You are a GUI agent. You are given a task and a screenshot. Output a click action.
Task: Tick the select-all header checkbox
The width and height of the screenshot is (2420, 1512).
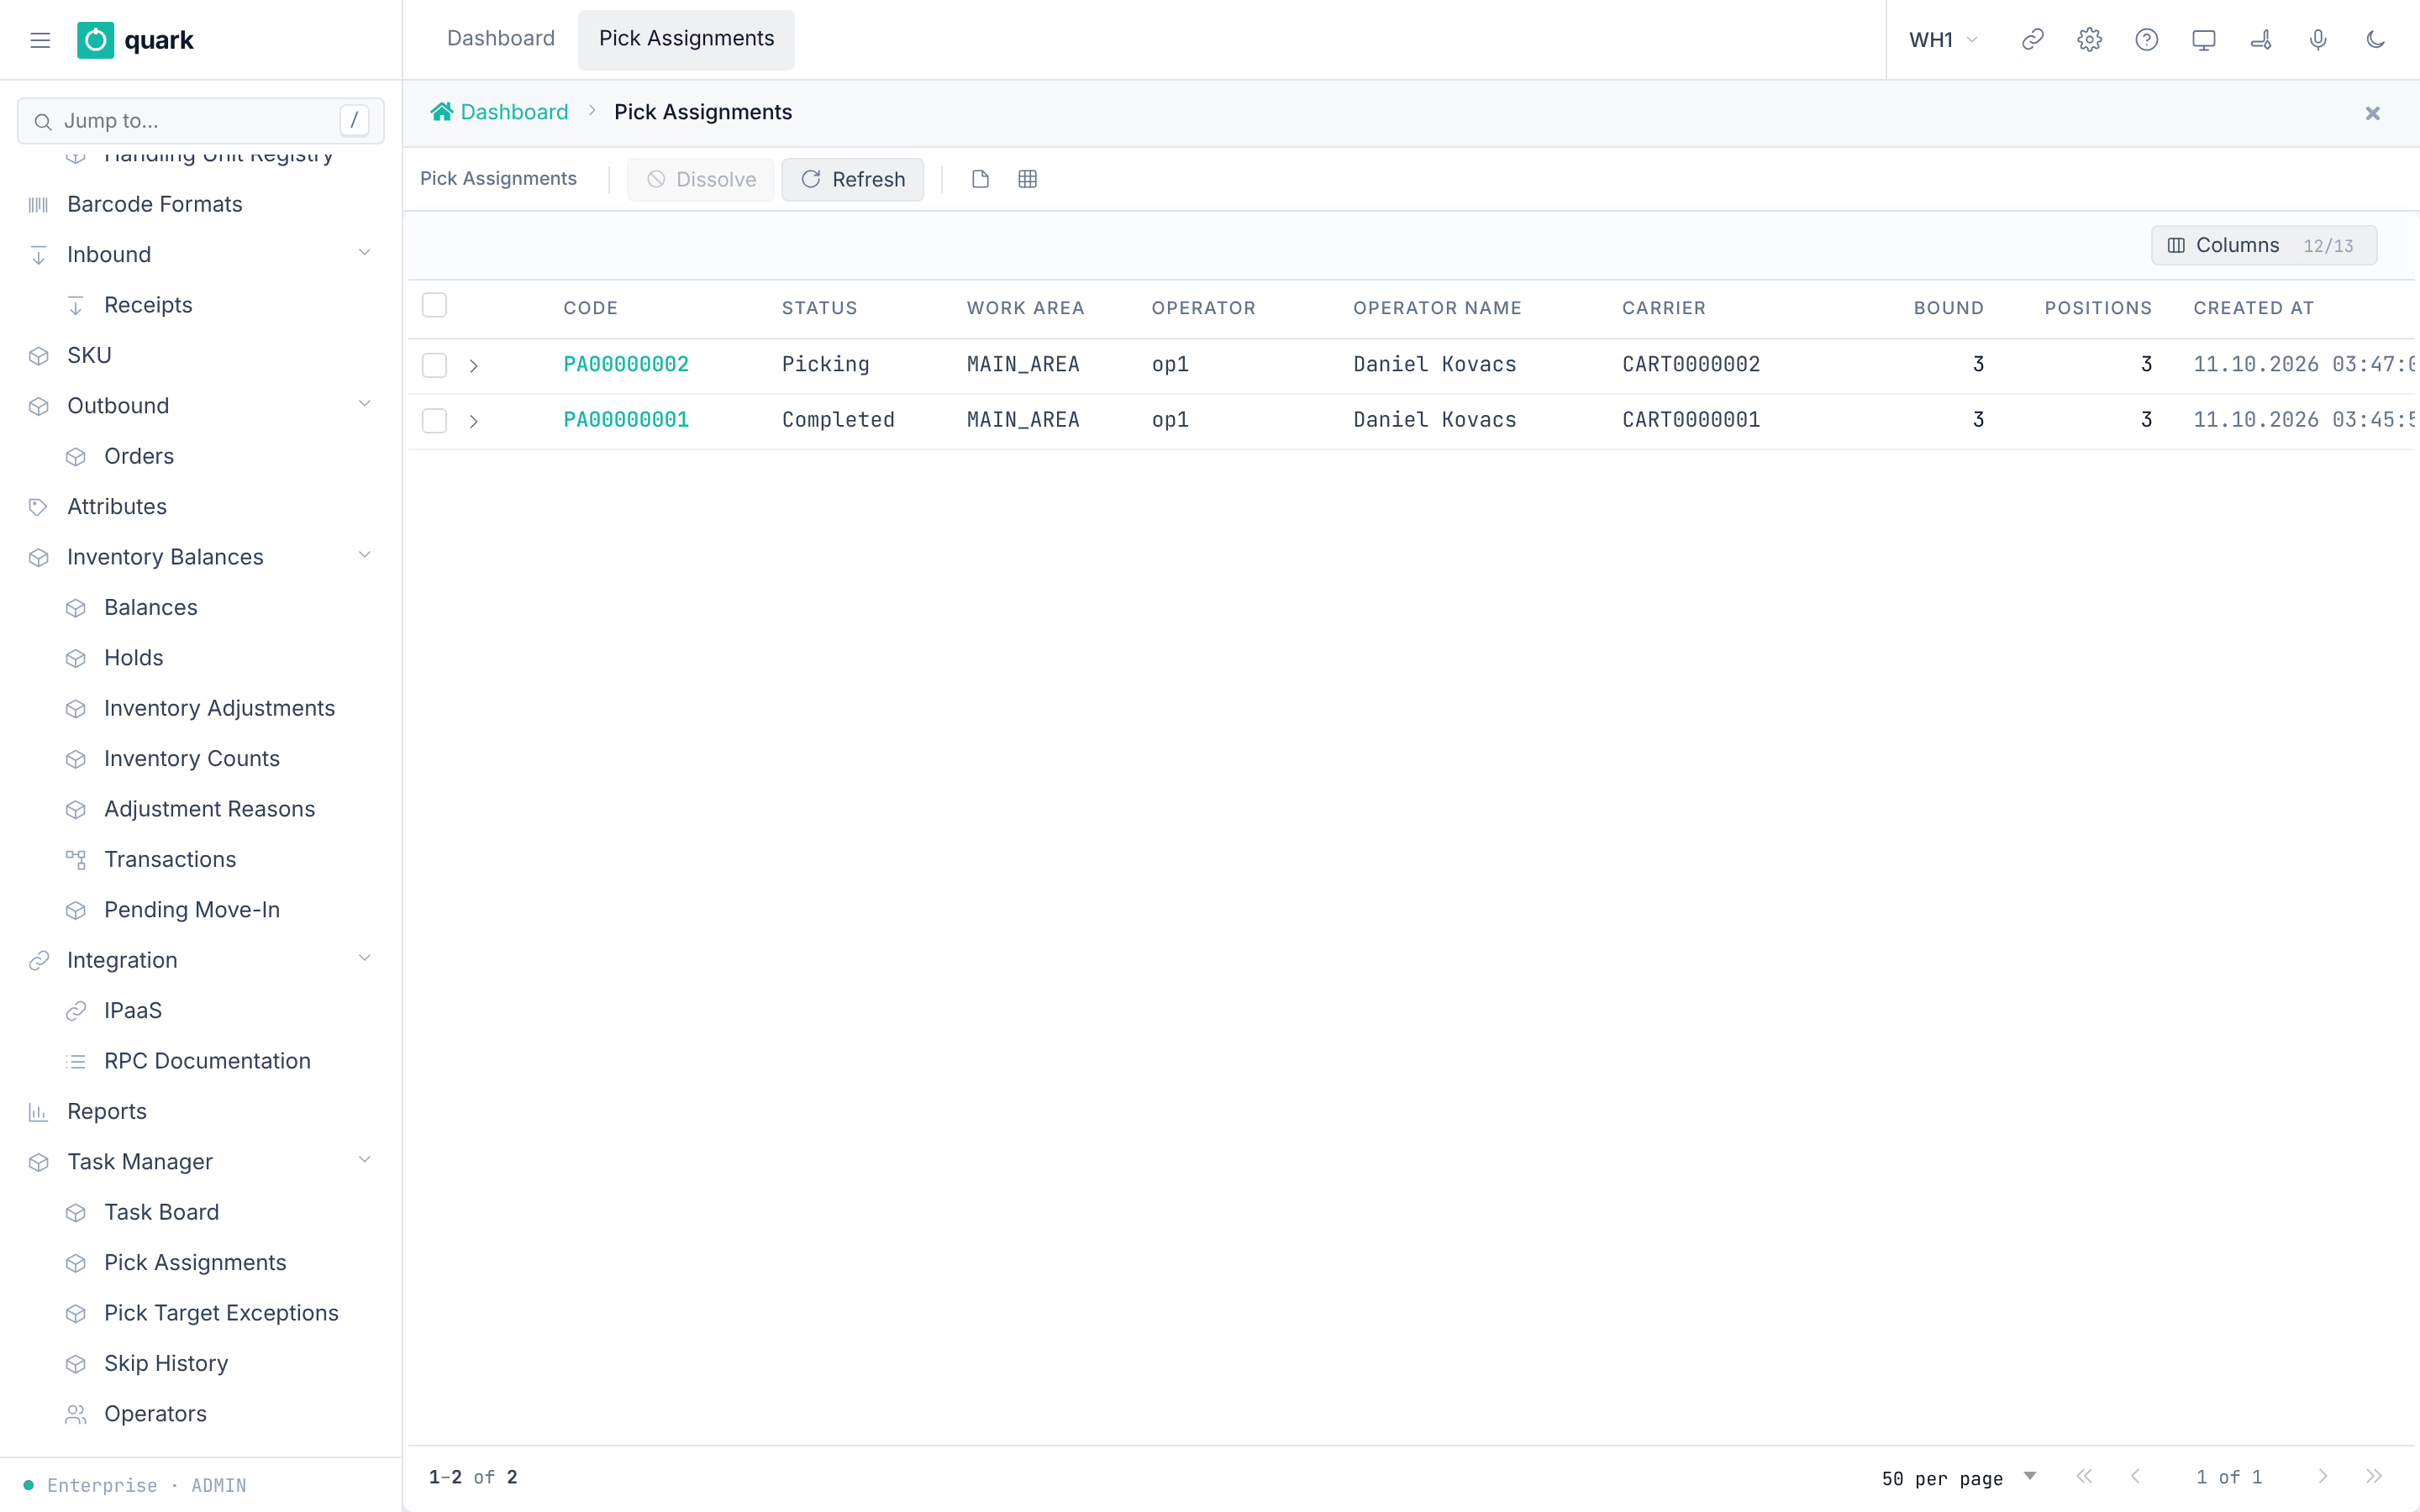(x=434, y=305)
